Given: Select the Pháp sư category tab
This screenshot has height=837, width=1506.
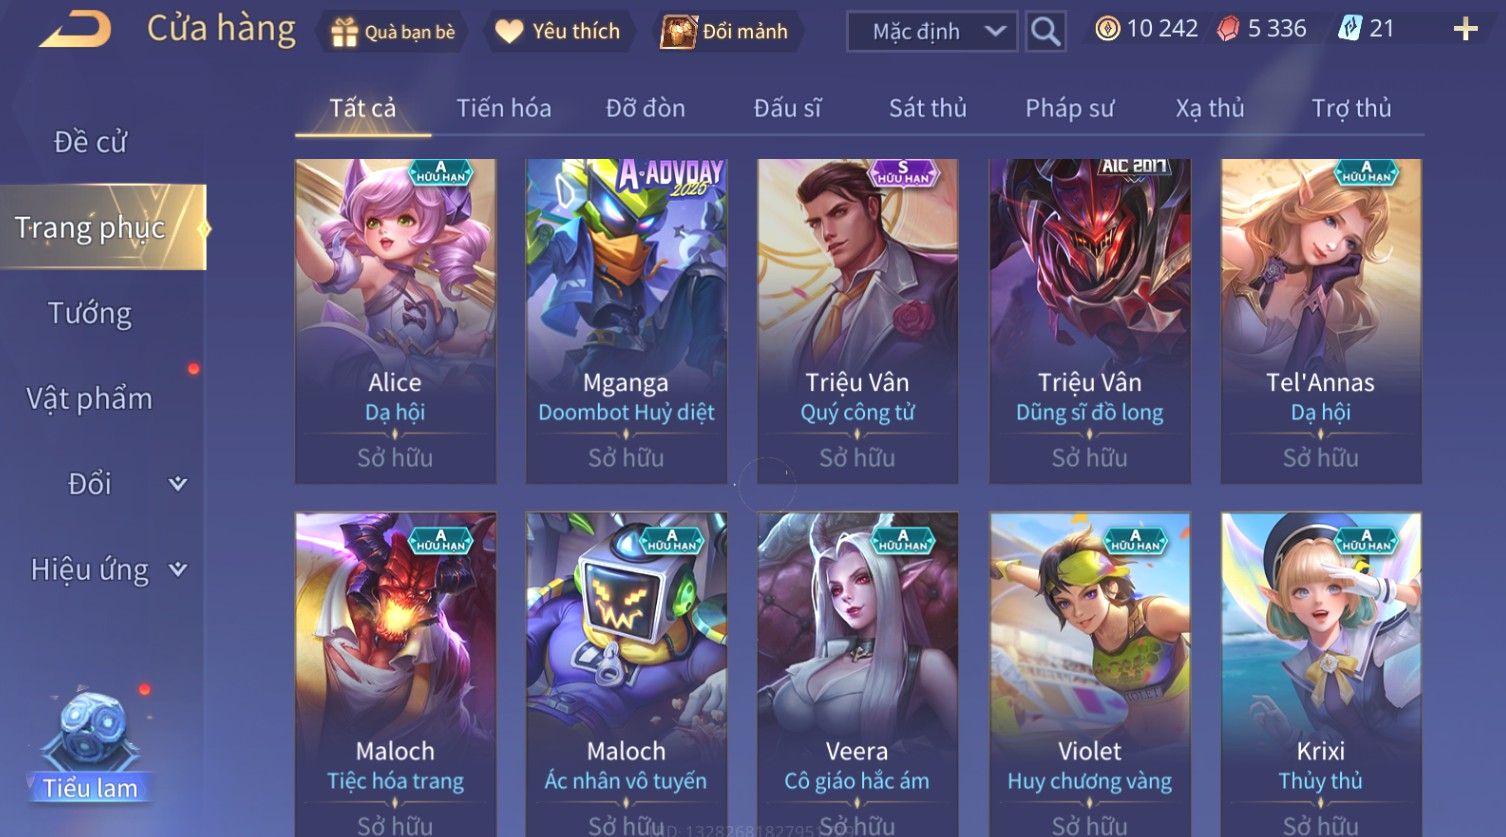Looking at the screenshot, I should (1069, 108).
